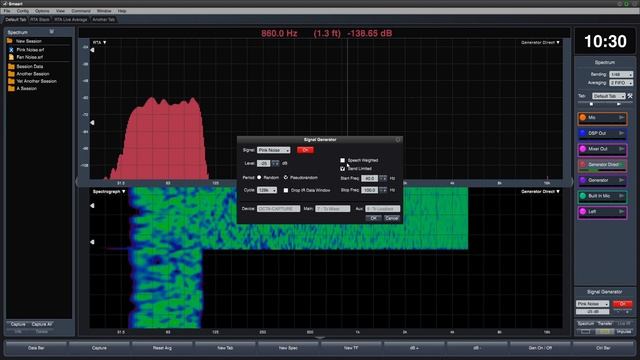Click the red Generator Direct color dot
This screenshot has height=360, width=640.
[x=583, y=164]
